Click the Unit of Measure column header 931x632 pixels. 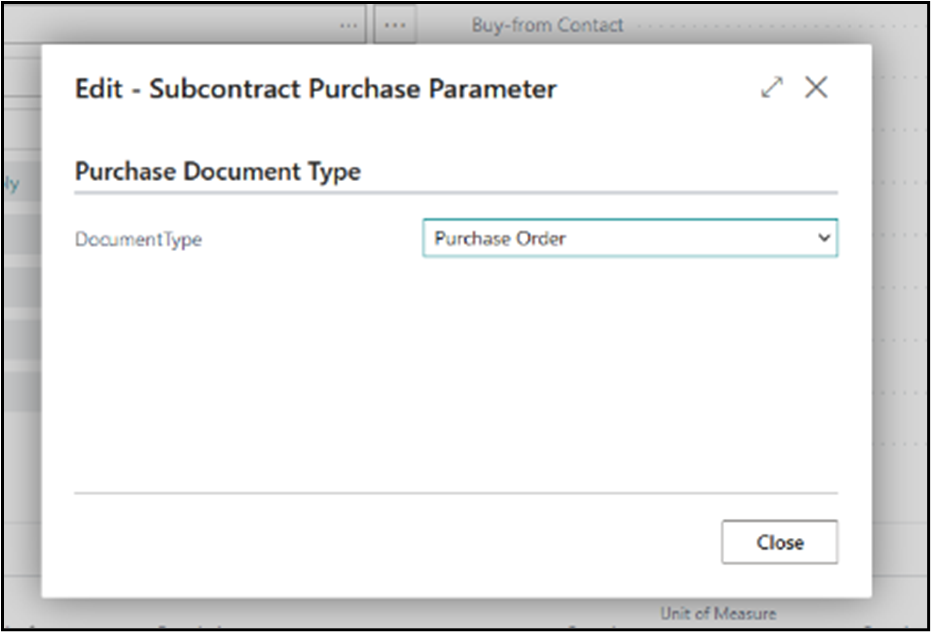[x=717, y=613]
